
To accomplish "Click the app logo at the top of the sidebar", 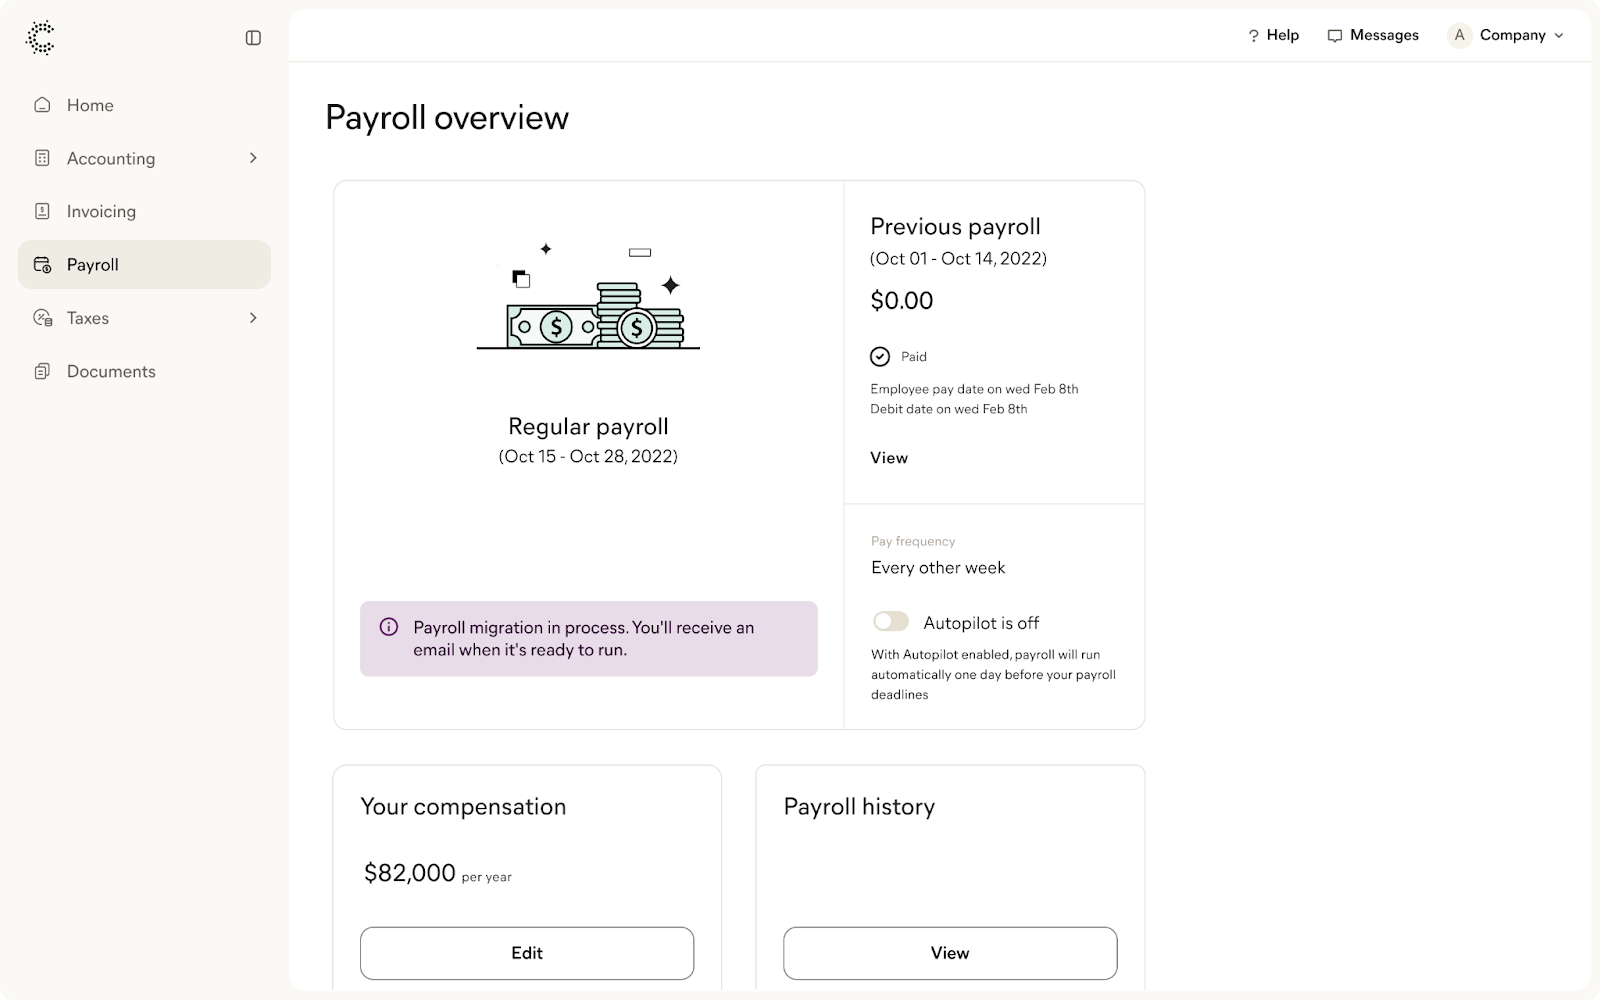I will pyautogui.click(x=40, y=38).
